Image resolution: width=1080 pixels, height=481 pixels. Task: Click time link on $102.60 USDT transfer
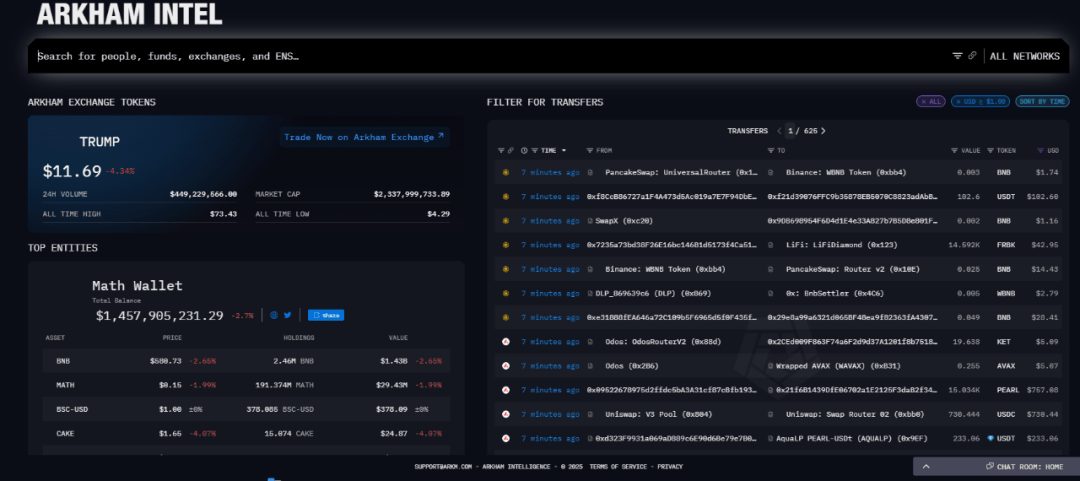point(550,196)
